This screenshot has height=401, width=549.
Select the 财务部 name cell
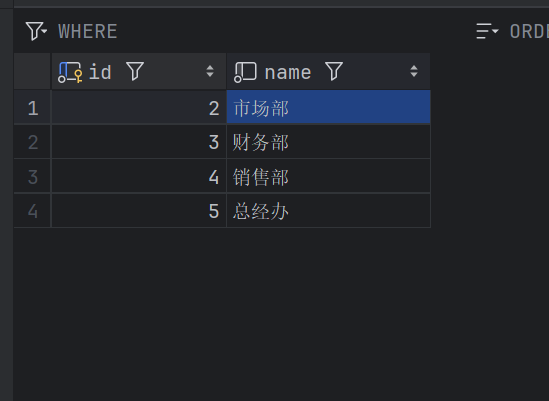328,142
